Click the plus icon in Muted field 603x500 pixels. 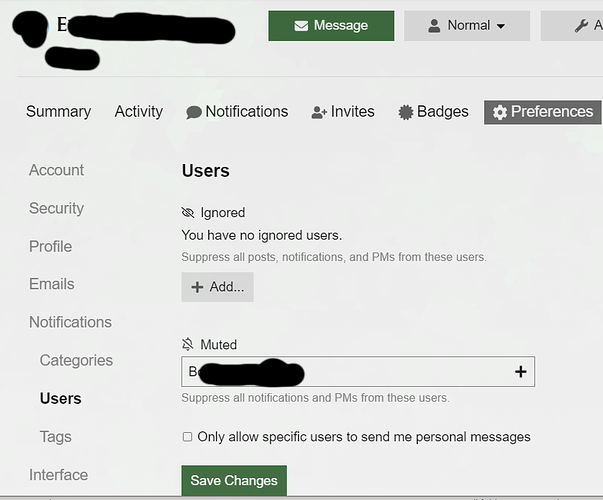click(520, 372)
